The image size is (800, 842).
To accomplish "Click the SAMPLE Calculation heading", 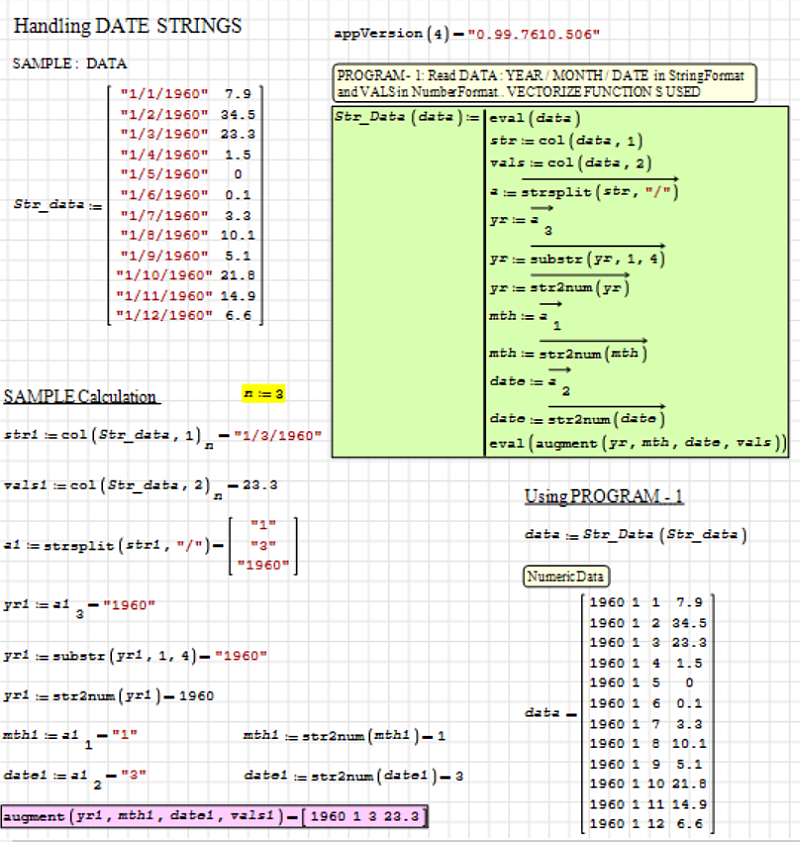I will [x=82, y=396].
